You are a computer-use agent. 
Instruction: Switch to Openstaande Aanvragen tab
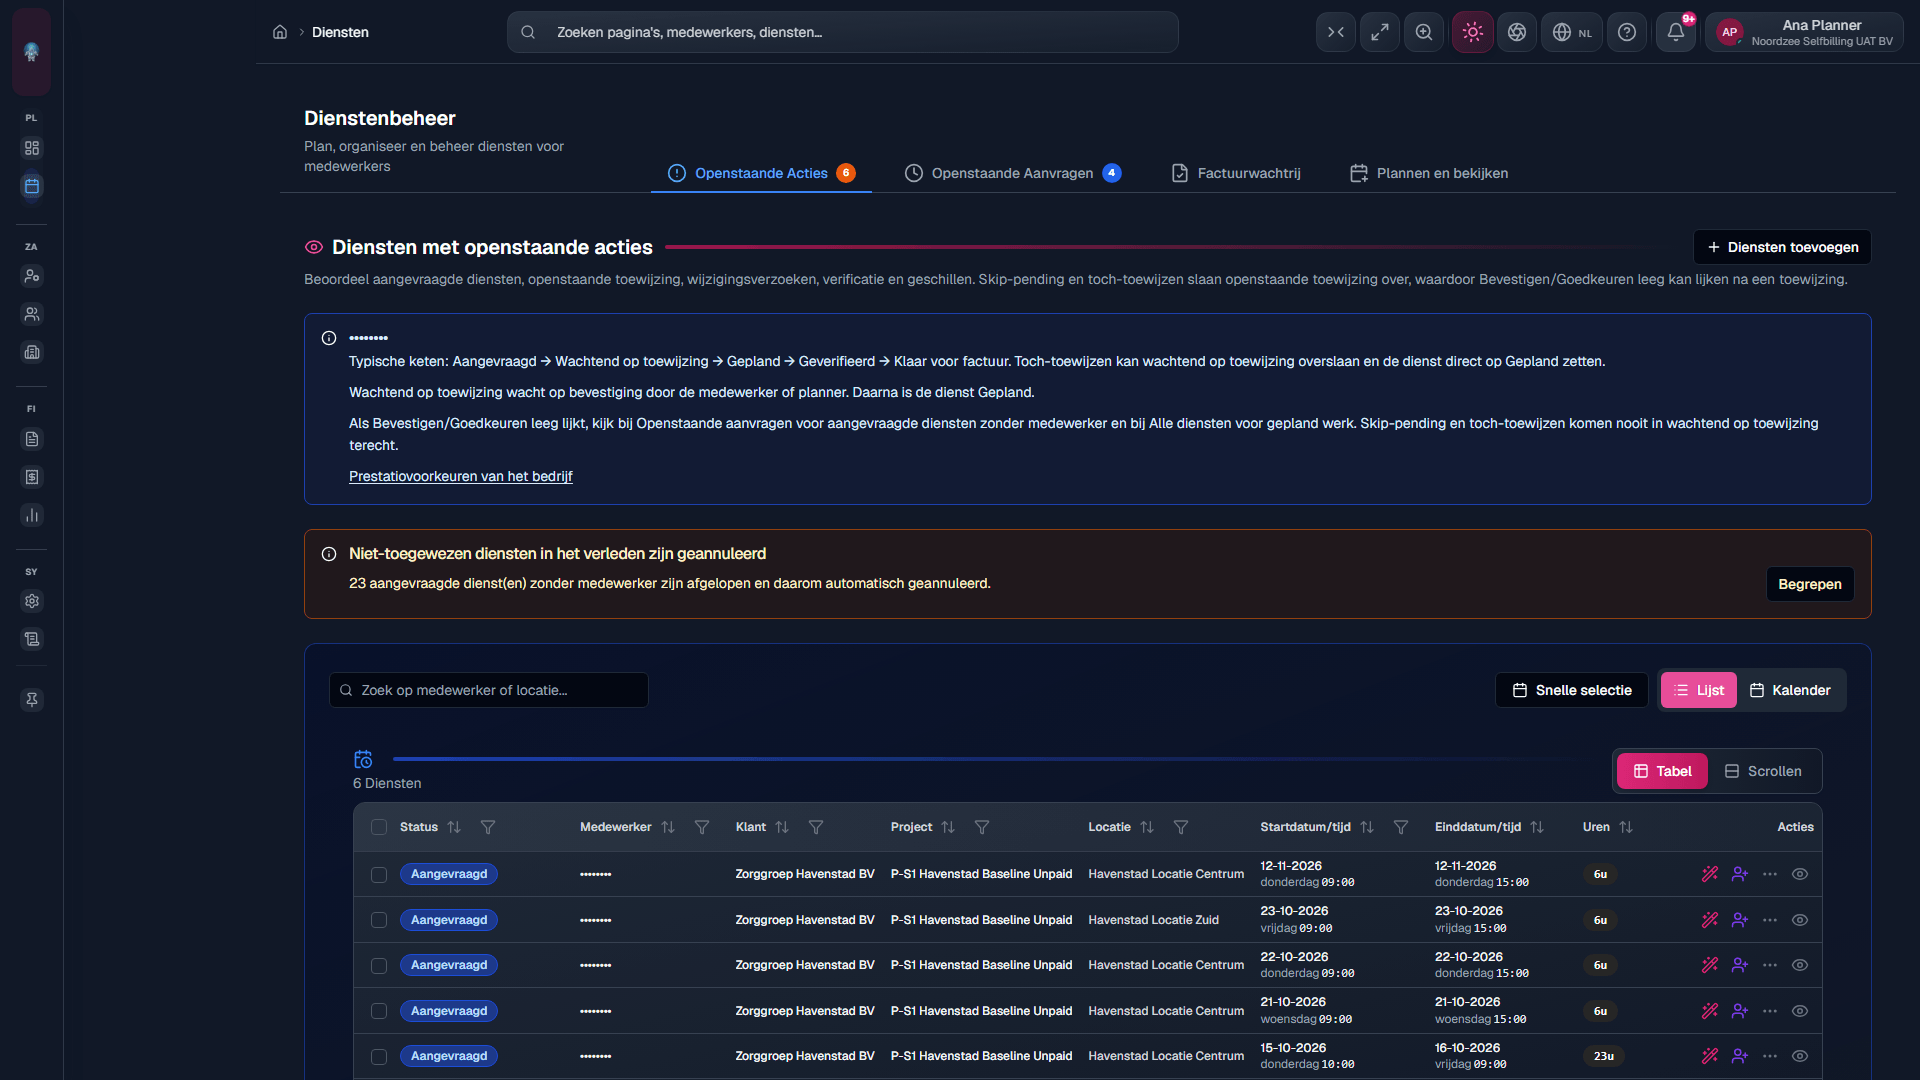tap(1012, 173)
